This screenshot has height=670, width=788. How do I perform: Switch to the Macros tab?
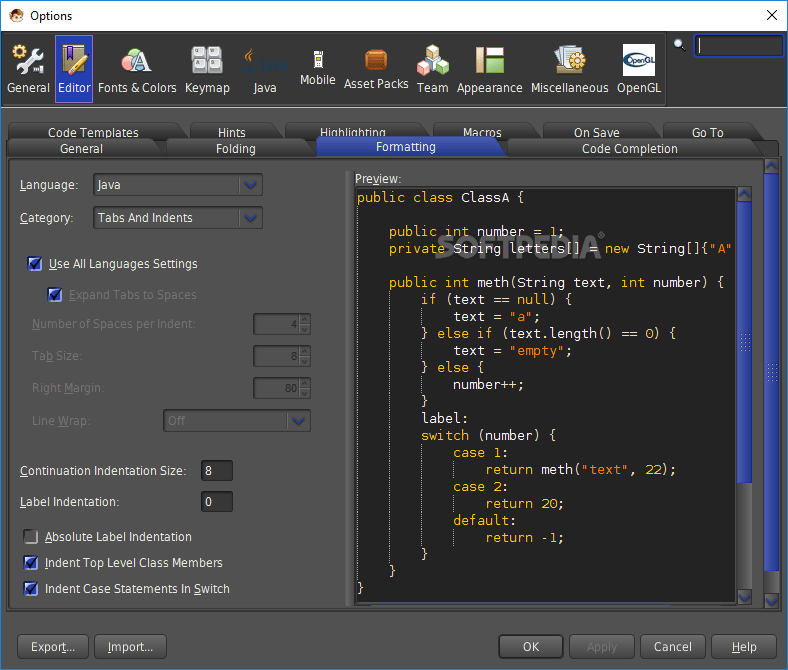pos(482,131)
